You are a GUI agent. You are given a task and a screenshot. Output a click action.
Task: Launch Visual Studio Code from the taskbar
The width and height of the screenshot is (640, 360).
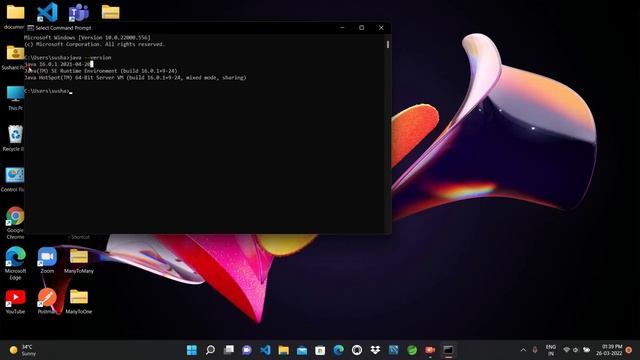point(265,350)
